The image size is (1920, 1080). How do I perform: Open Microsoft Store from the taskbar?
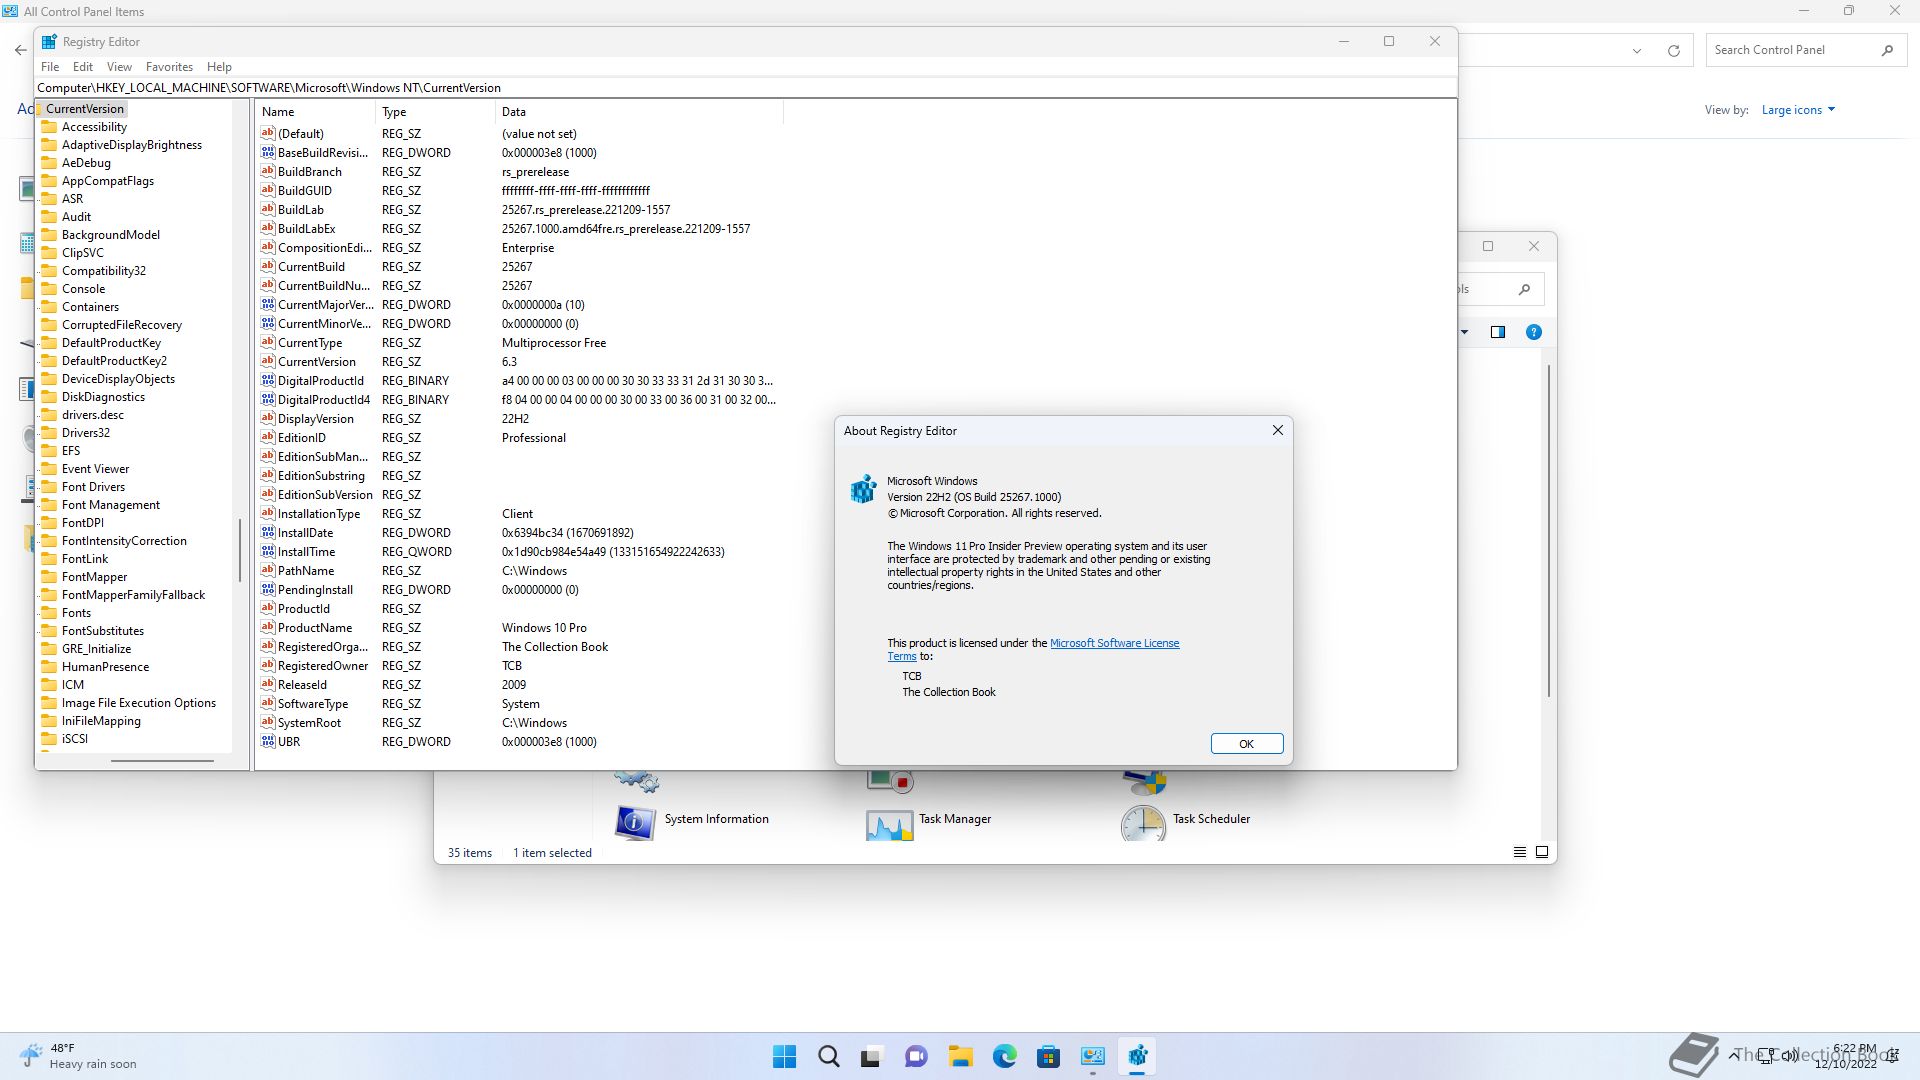(1049, 1056)
